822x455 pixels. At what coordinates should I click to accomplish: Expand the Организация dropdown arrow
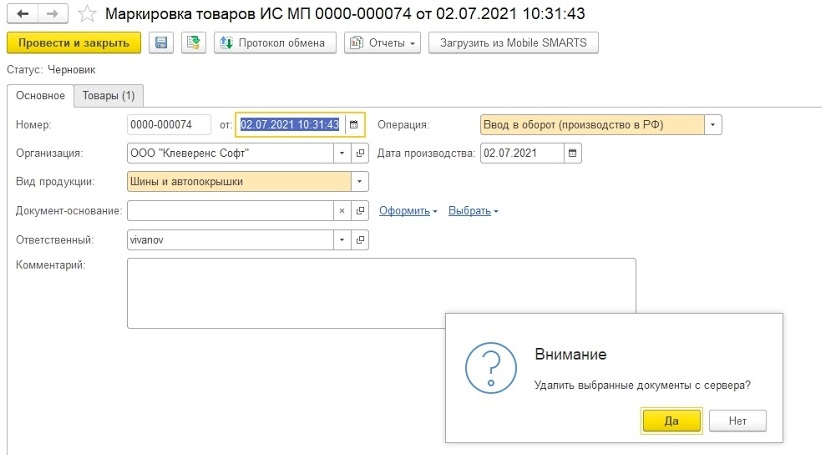click(x=342, y=153)
